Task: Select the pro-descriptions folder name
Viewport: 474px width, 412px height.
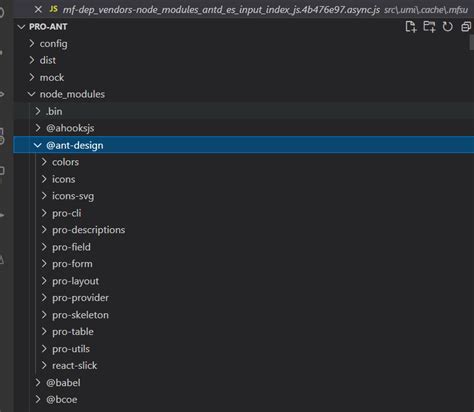Action: pyautogui.click(x=89, y=230)
